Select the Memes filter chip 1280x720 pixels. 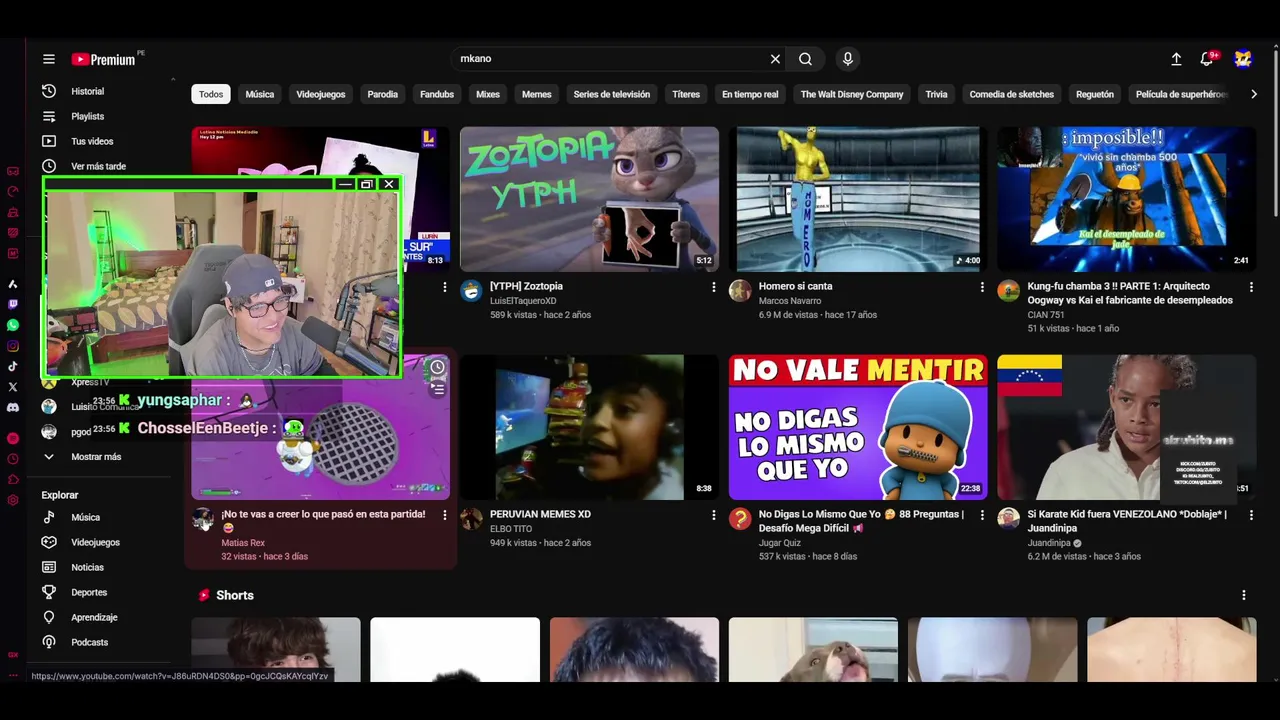pyautogui.click(x=537, y=94)
